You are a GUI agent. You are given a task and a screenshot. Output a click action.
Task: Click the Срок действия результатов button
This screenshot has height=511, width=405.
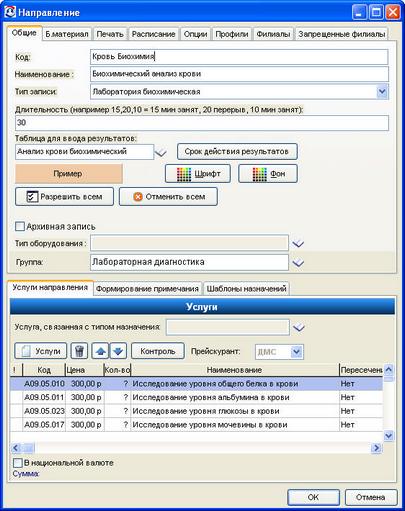[237, 152]
